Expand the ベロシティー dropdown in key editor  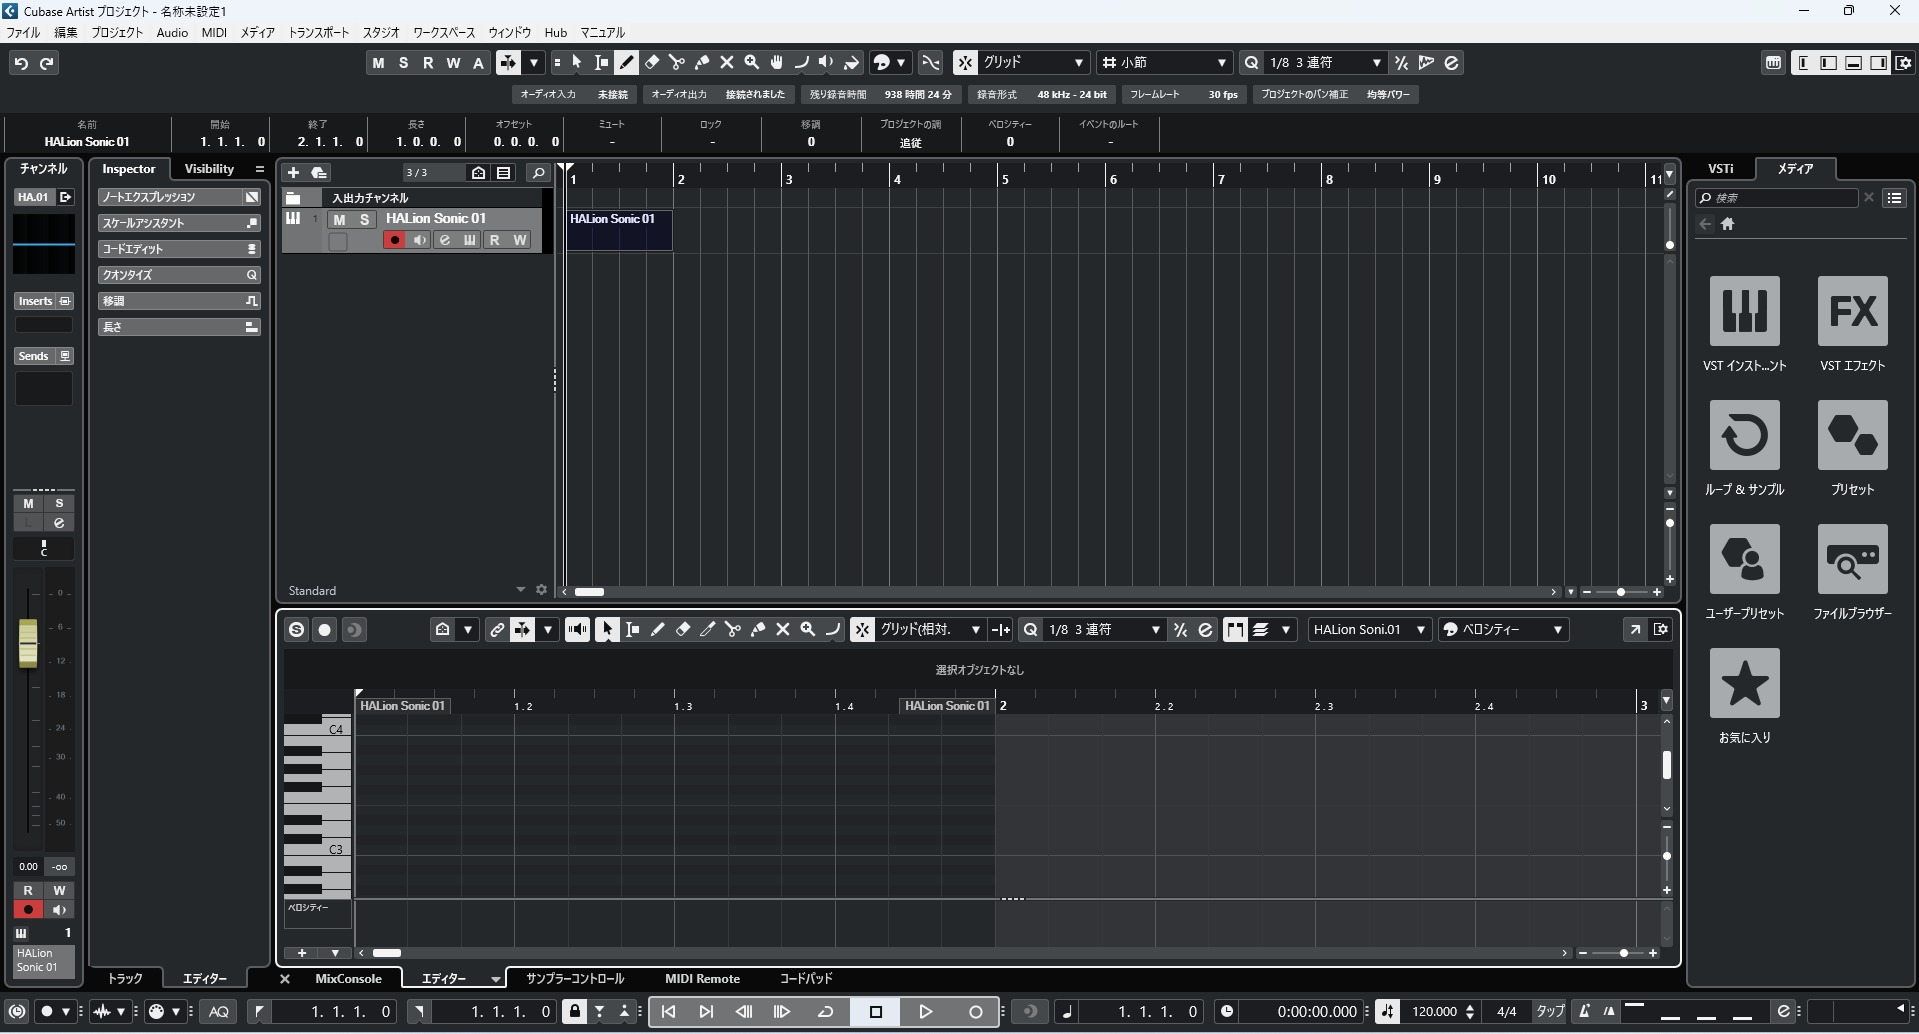click(1503, 630)
